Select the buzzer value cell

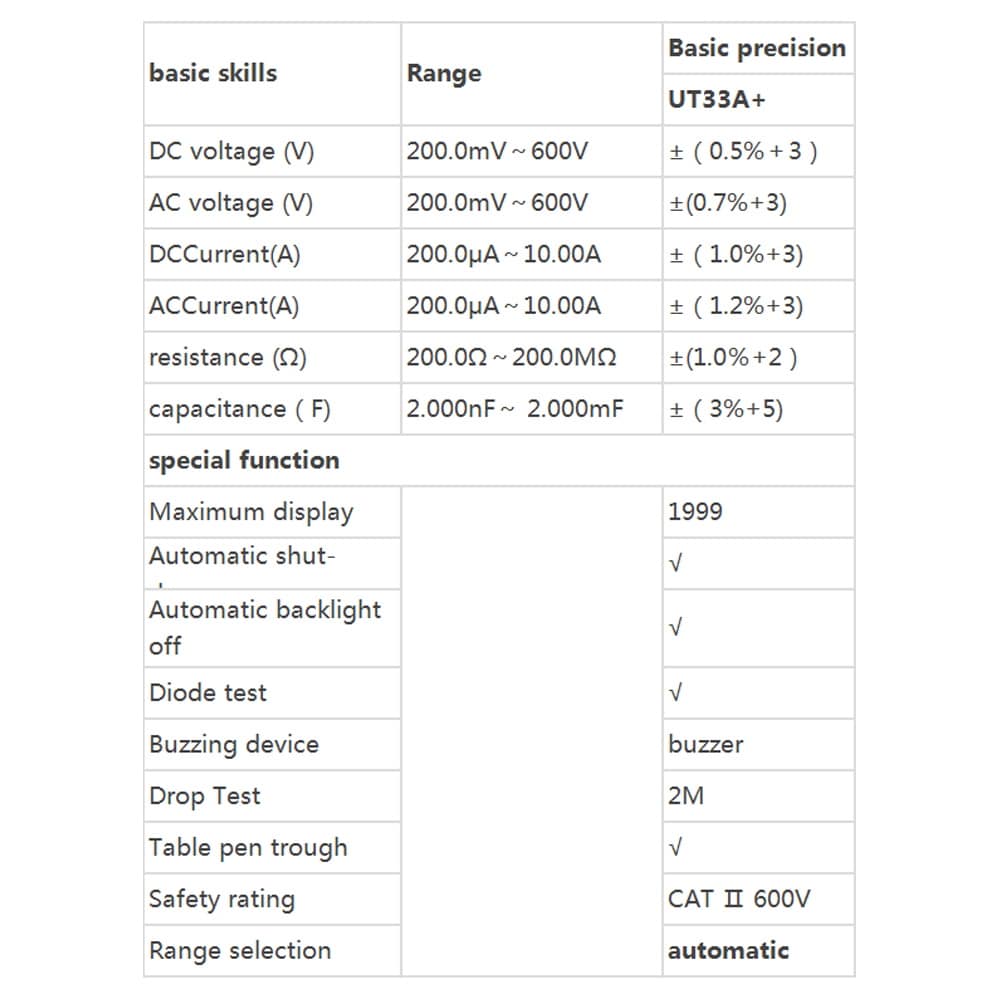click(706, 745)
